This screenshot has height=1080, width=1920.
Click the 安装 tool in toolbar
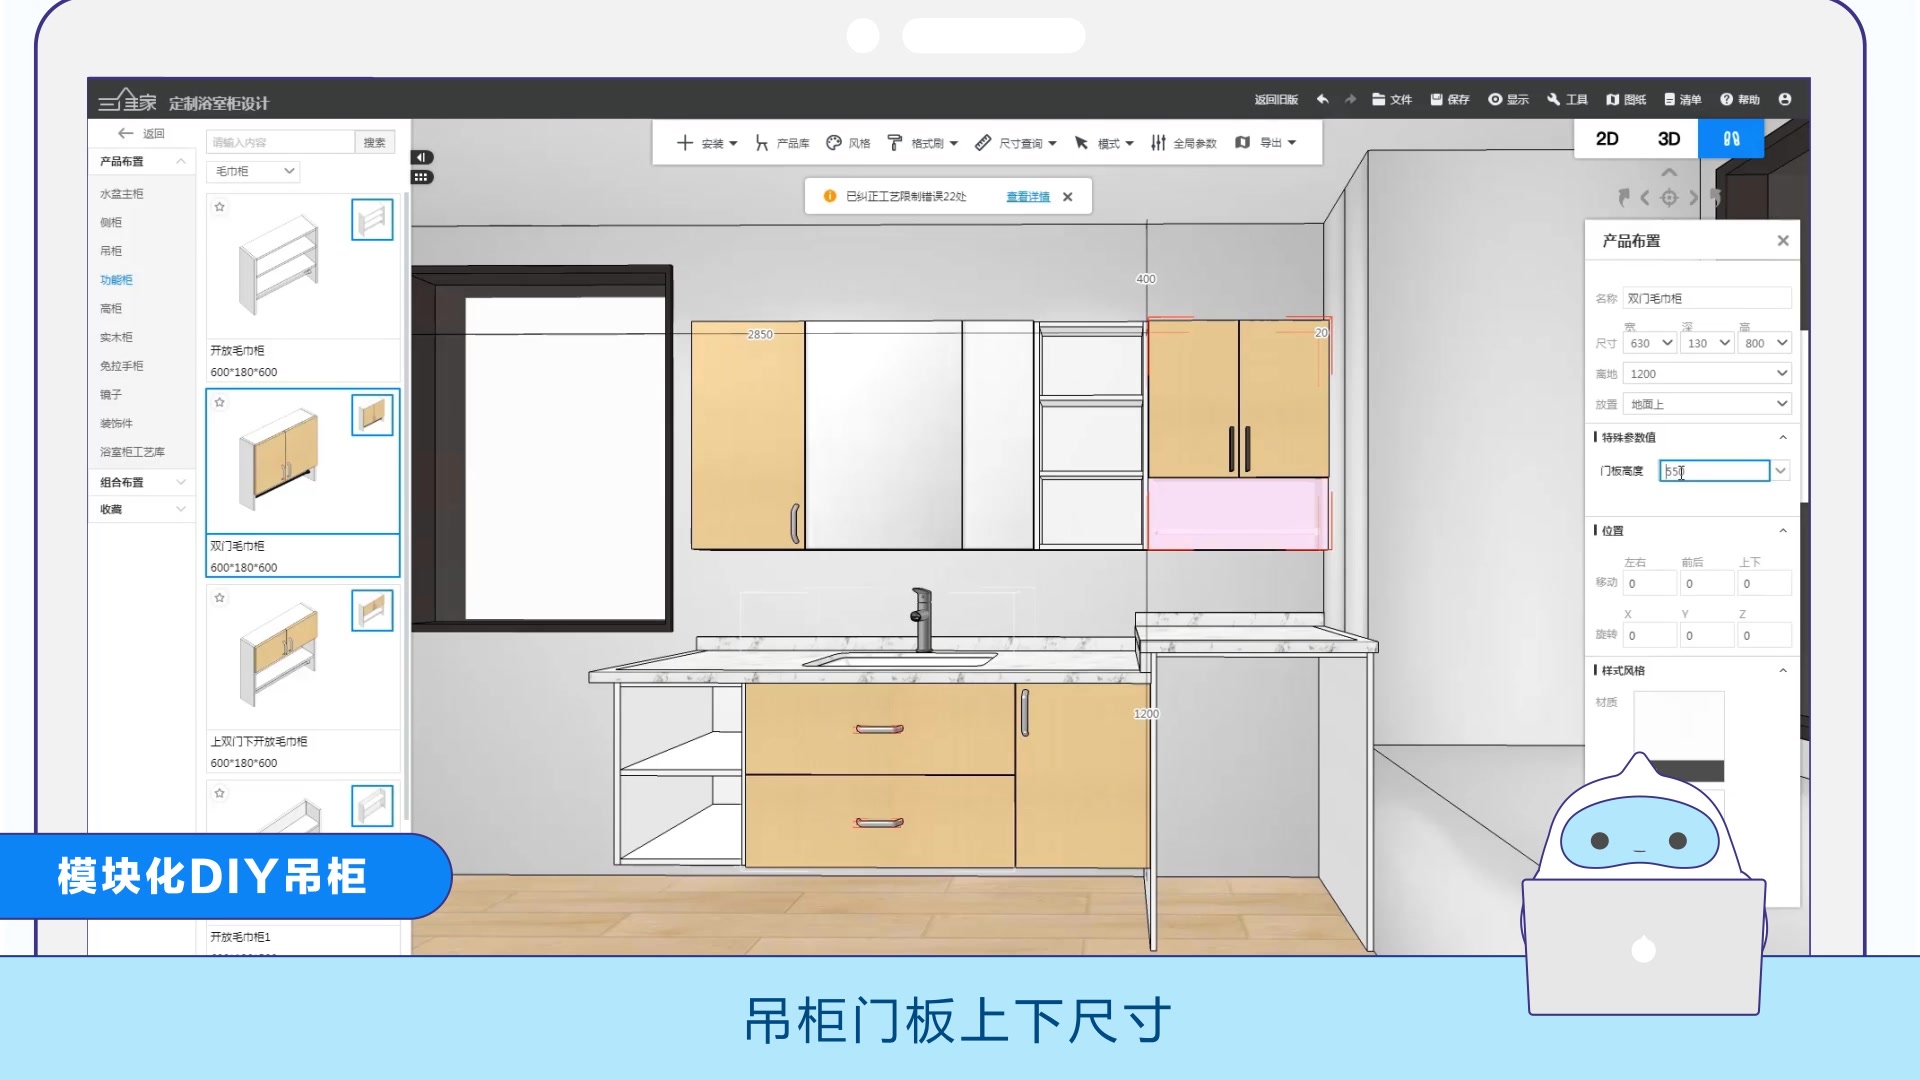tap(707, 141)
